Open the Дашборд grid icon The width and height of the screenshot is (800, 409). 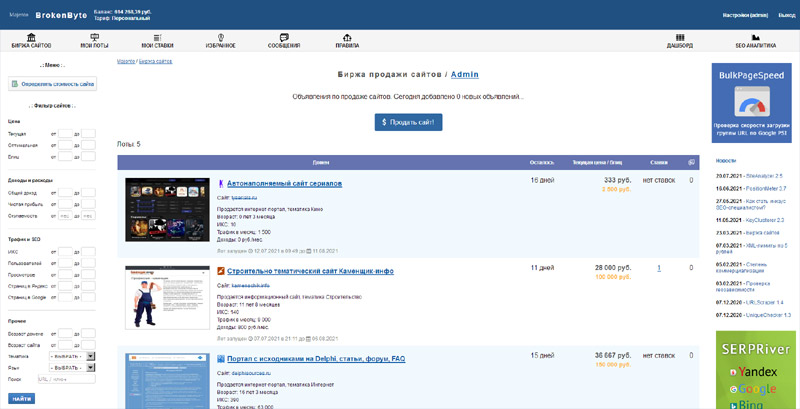click(680, 37)
